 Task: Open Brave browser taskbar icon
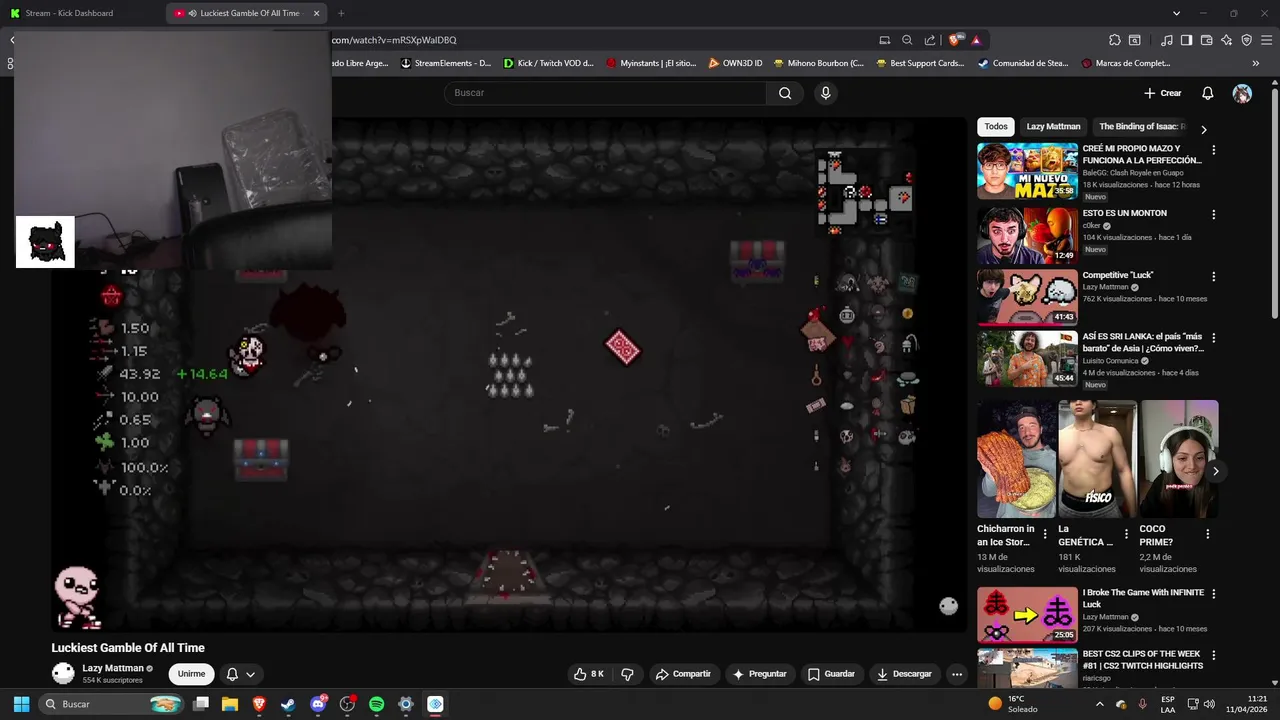click(x=259, y=704)
